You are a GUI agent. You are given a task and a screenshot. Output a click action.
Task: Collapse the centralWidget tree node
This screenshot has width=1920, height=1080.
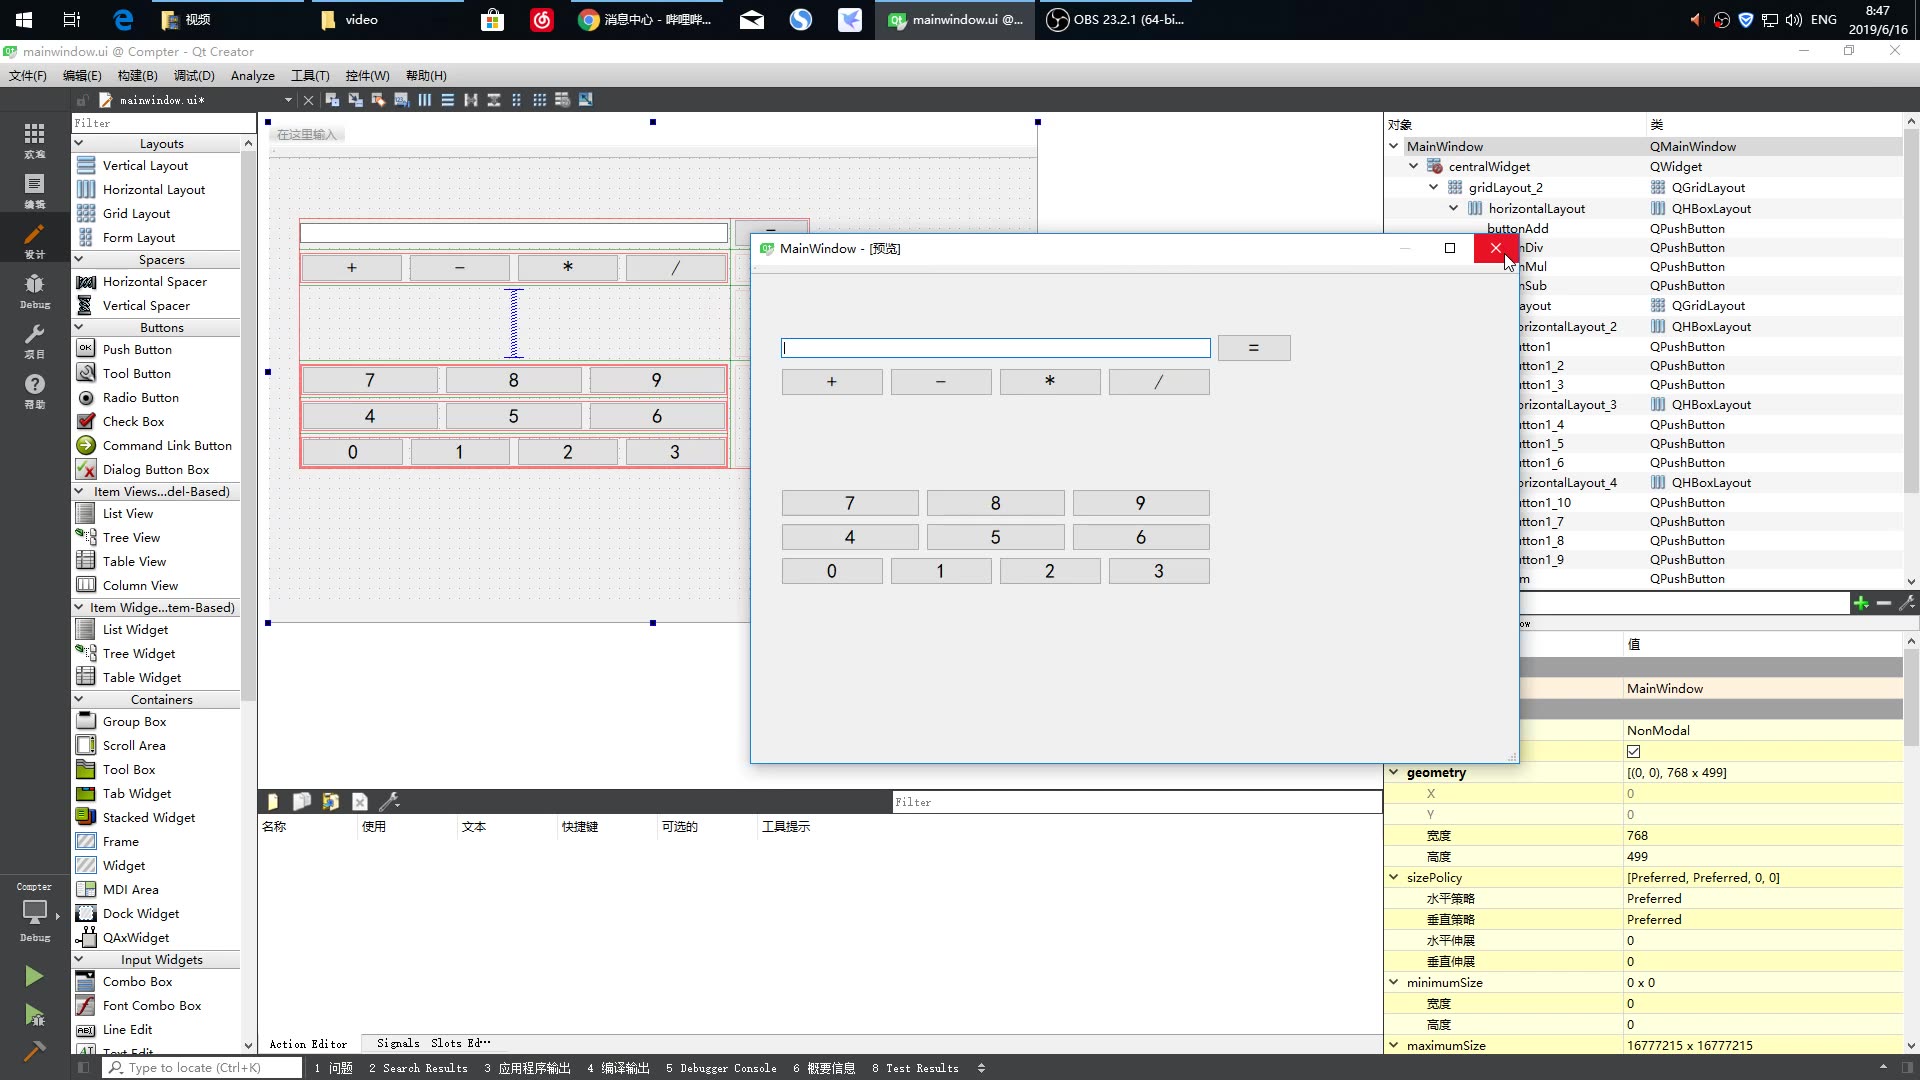[x=1414, y=167]
